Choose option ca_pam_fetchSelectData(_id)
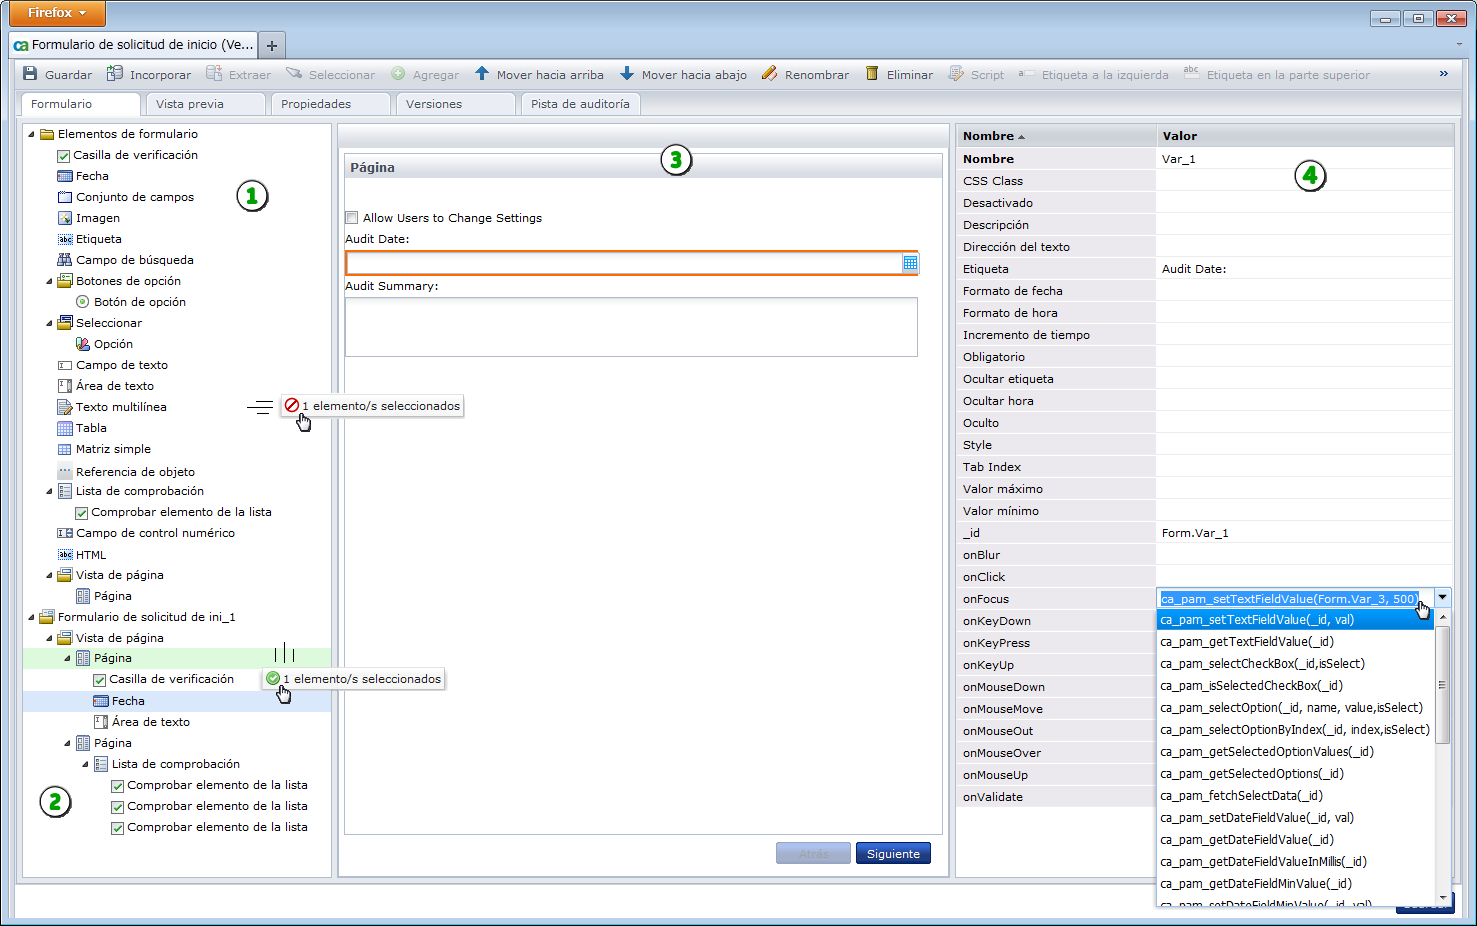1477x926 pixels. click(x=1294, y=796)
